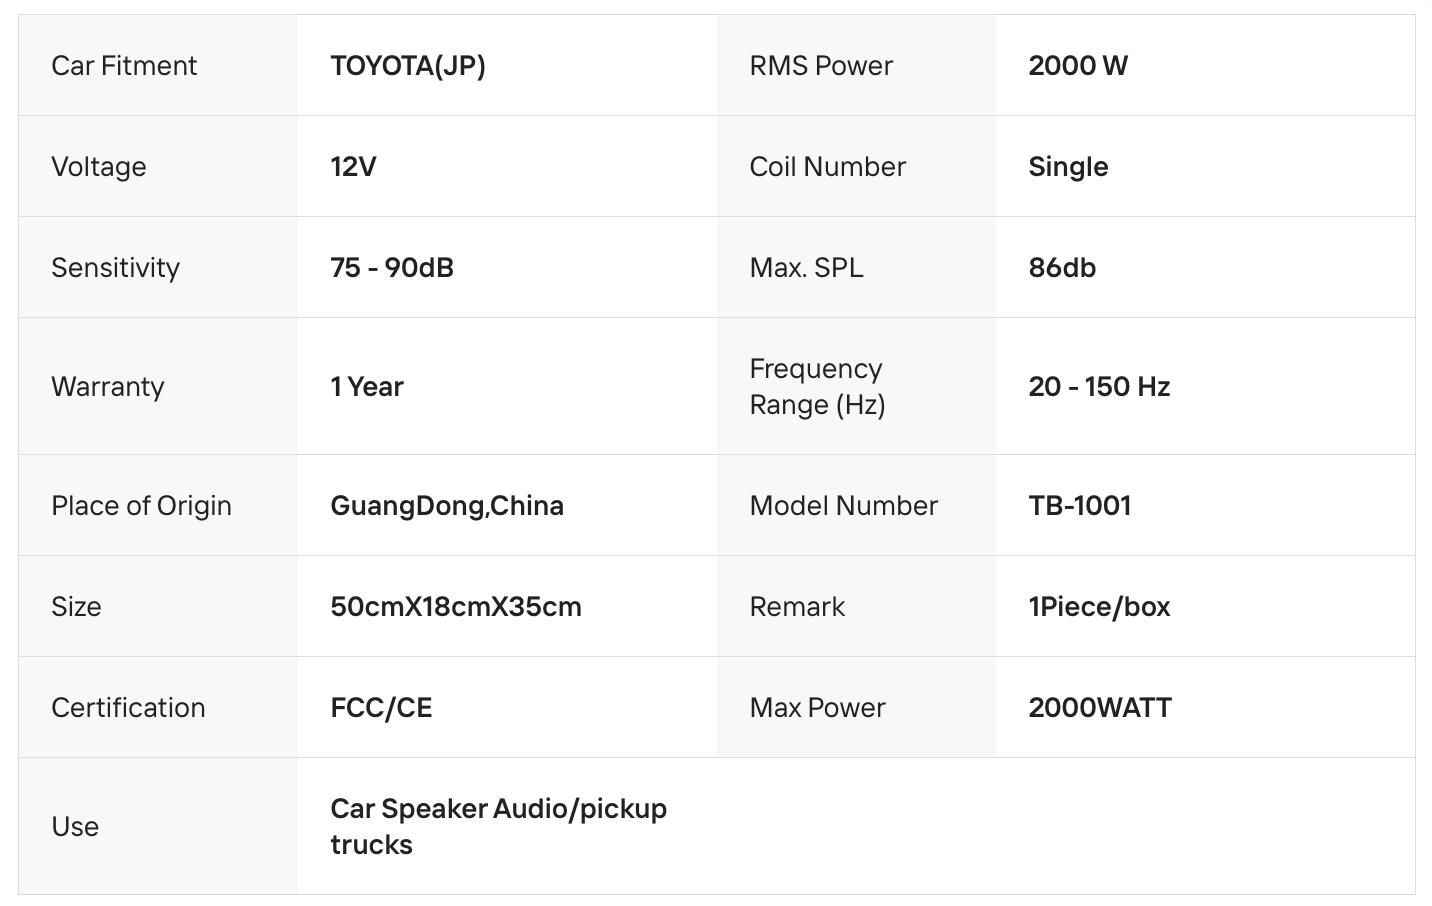Click the RMS Power label
The image size is (1432, 906).
[821, 66]
